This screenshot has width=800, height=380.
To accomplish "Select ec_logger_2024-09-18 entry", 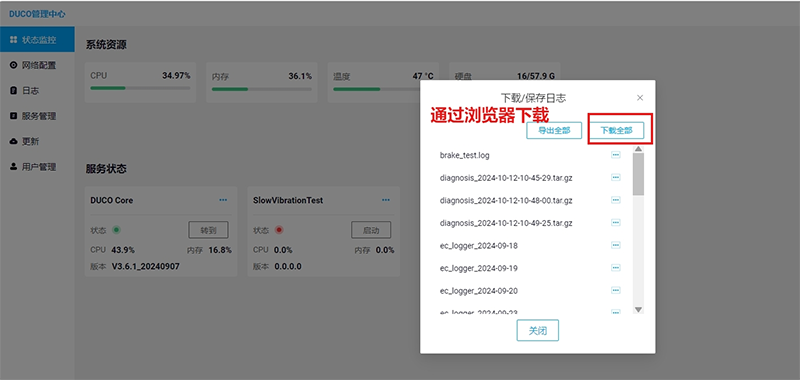I will coord(479,246).
